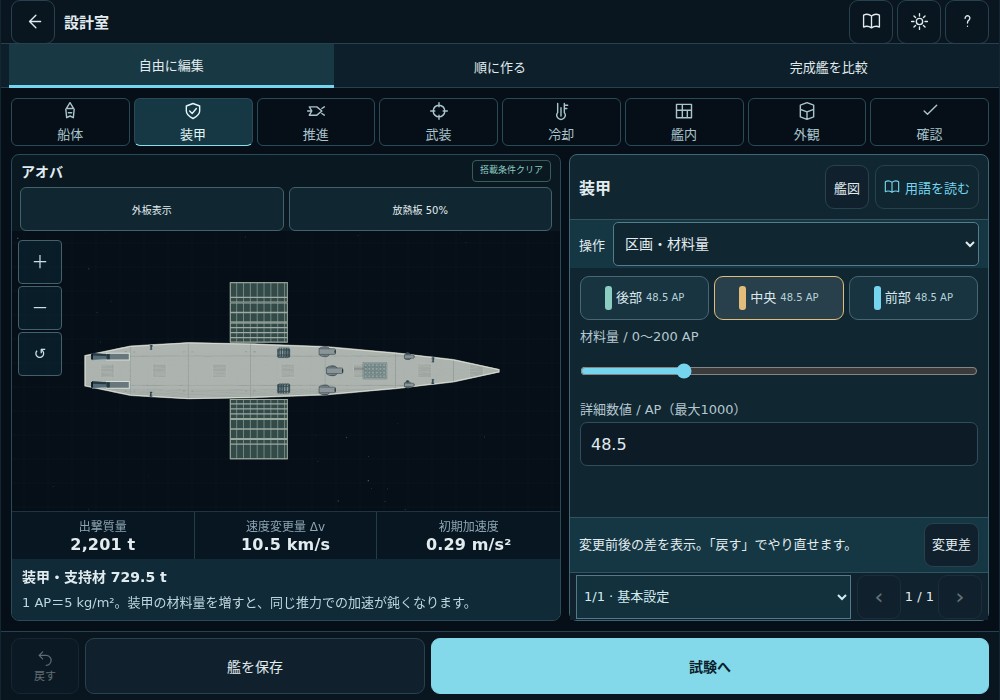
Task: Go back with the arrow next to 設計室
Action: (34, 22)
